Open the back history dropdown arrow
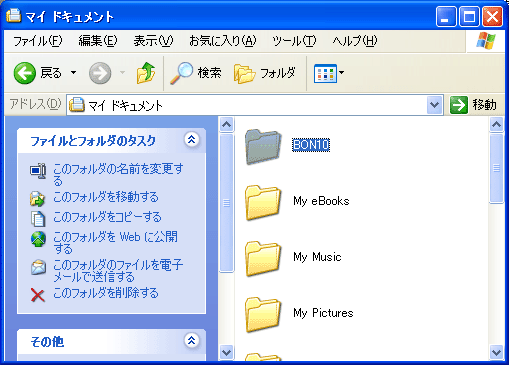This screenshot has height=365, width=509. point(74,72)
